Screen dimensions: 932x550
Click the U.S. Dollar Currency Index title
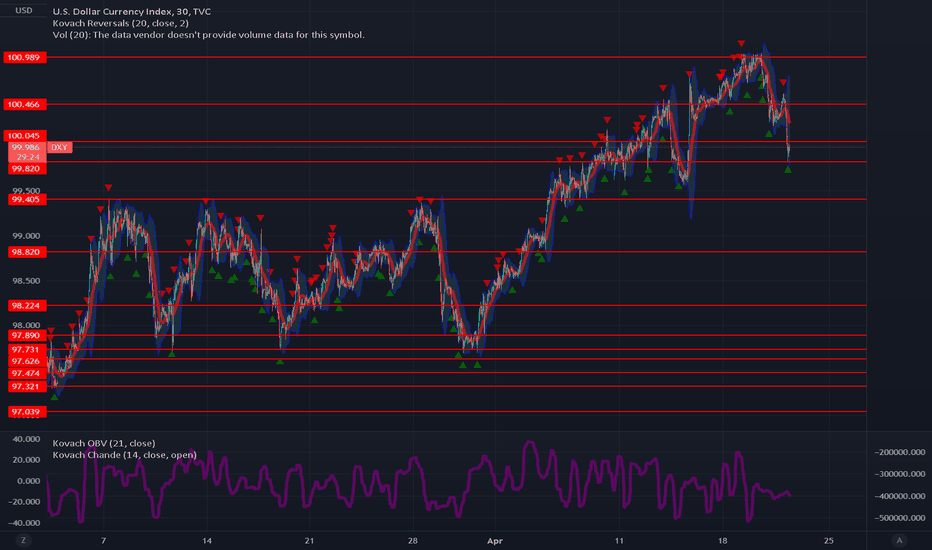tap(131, 11)
